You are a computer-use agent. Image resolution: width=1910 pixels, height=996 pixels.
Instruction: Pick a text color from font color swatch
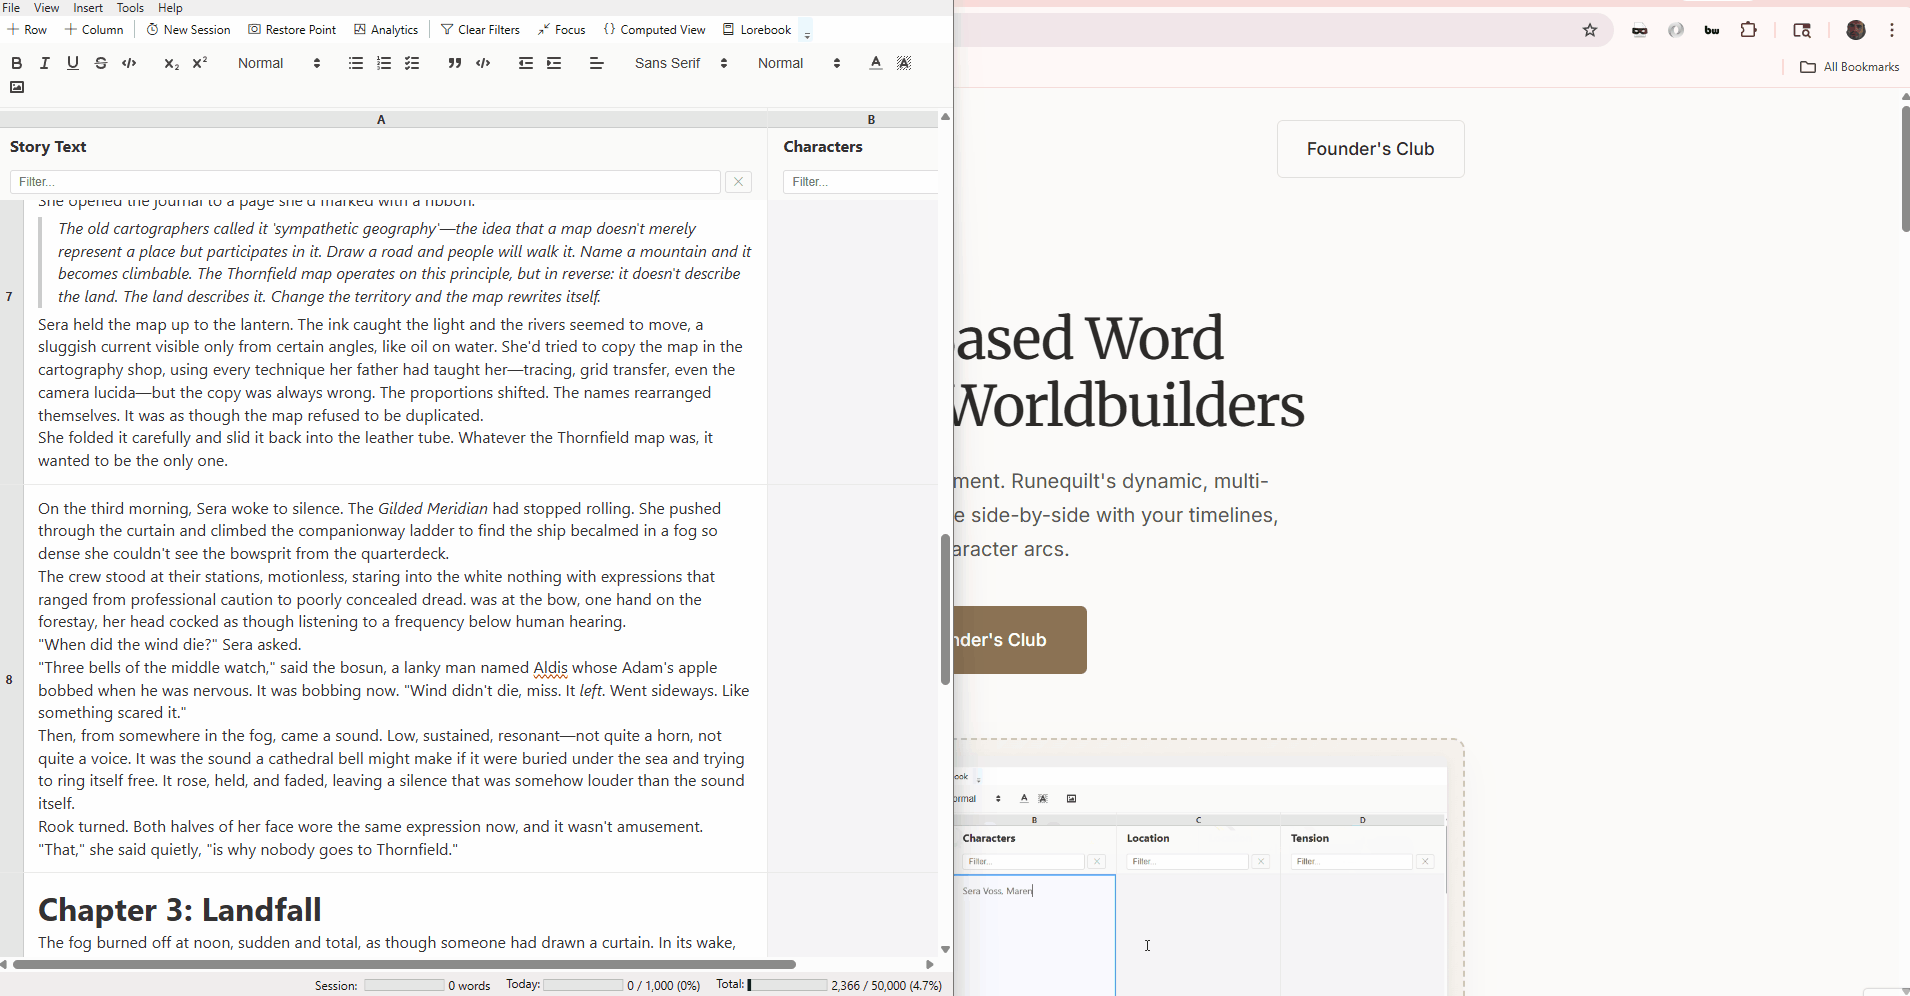(x=876, y=63)
